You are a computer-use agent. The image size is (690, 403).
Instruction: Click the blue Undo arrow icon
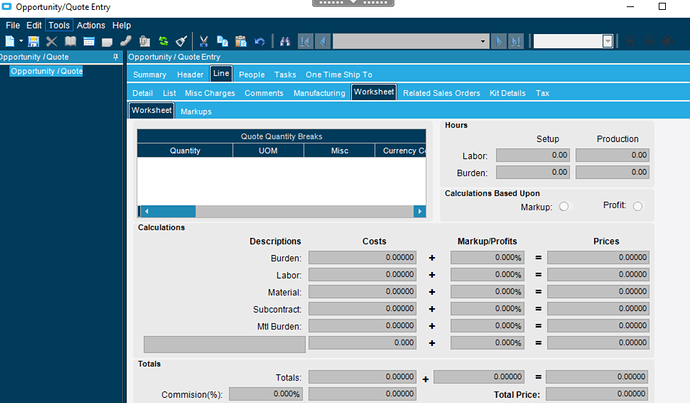pyautogui.click(x=260, y=42)
